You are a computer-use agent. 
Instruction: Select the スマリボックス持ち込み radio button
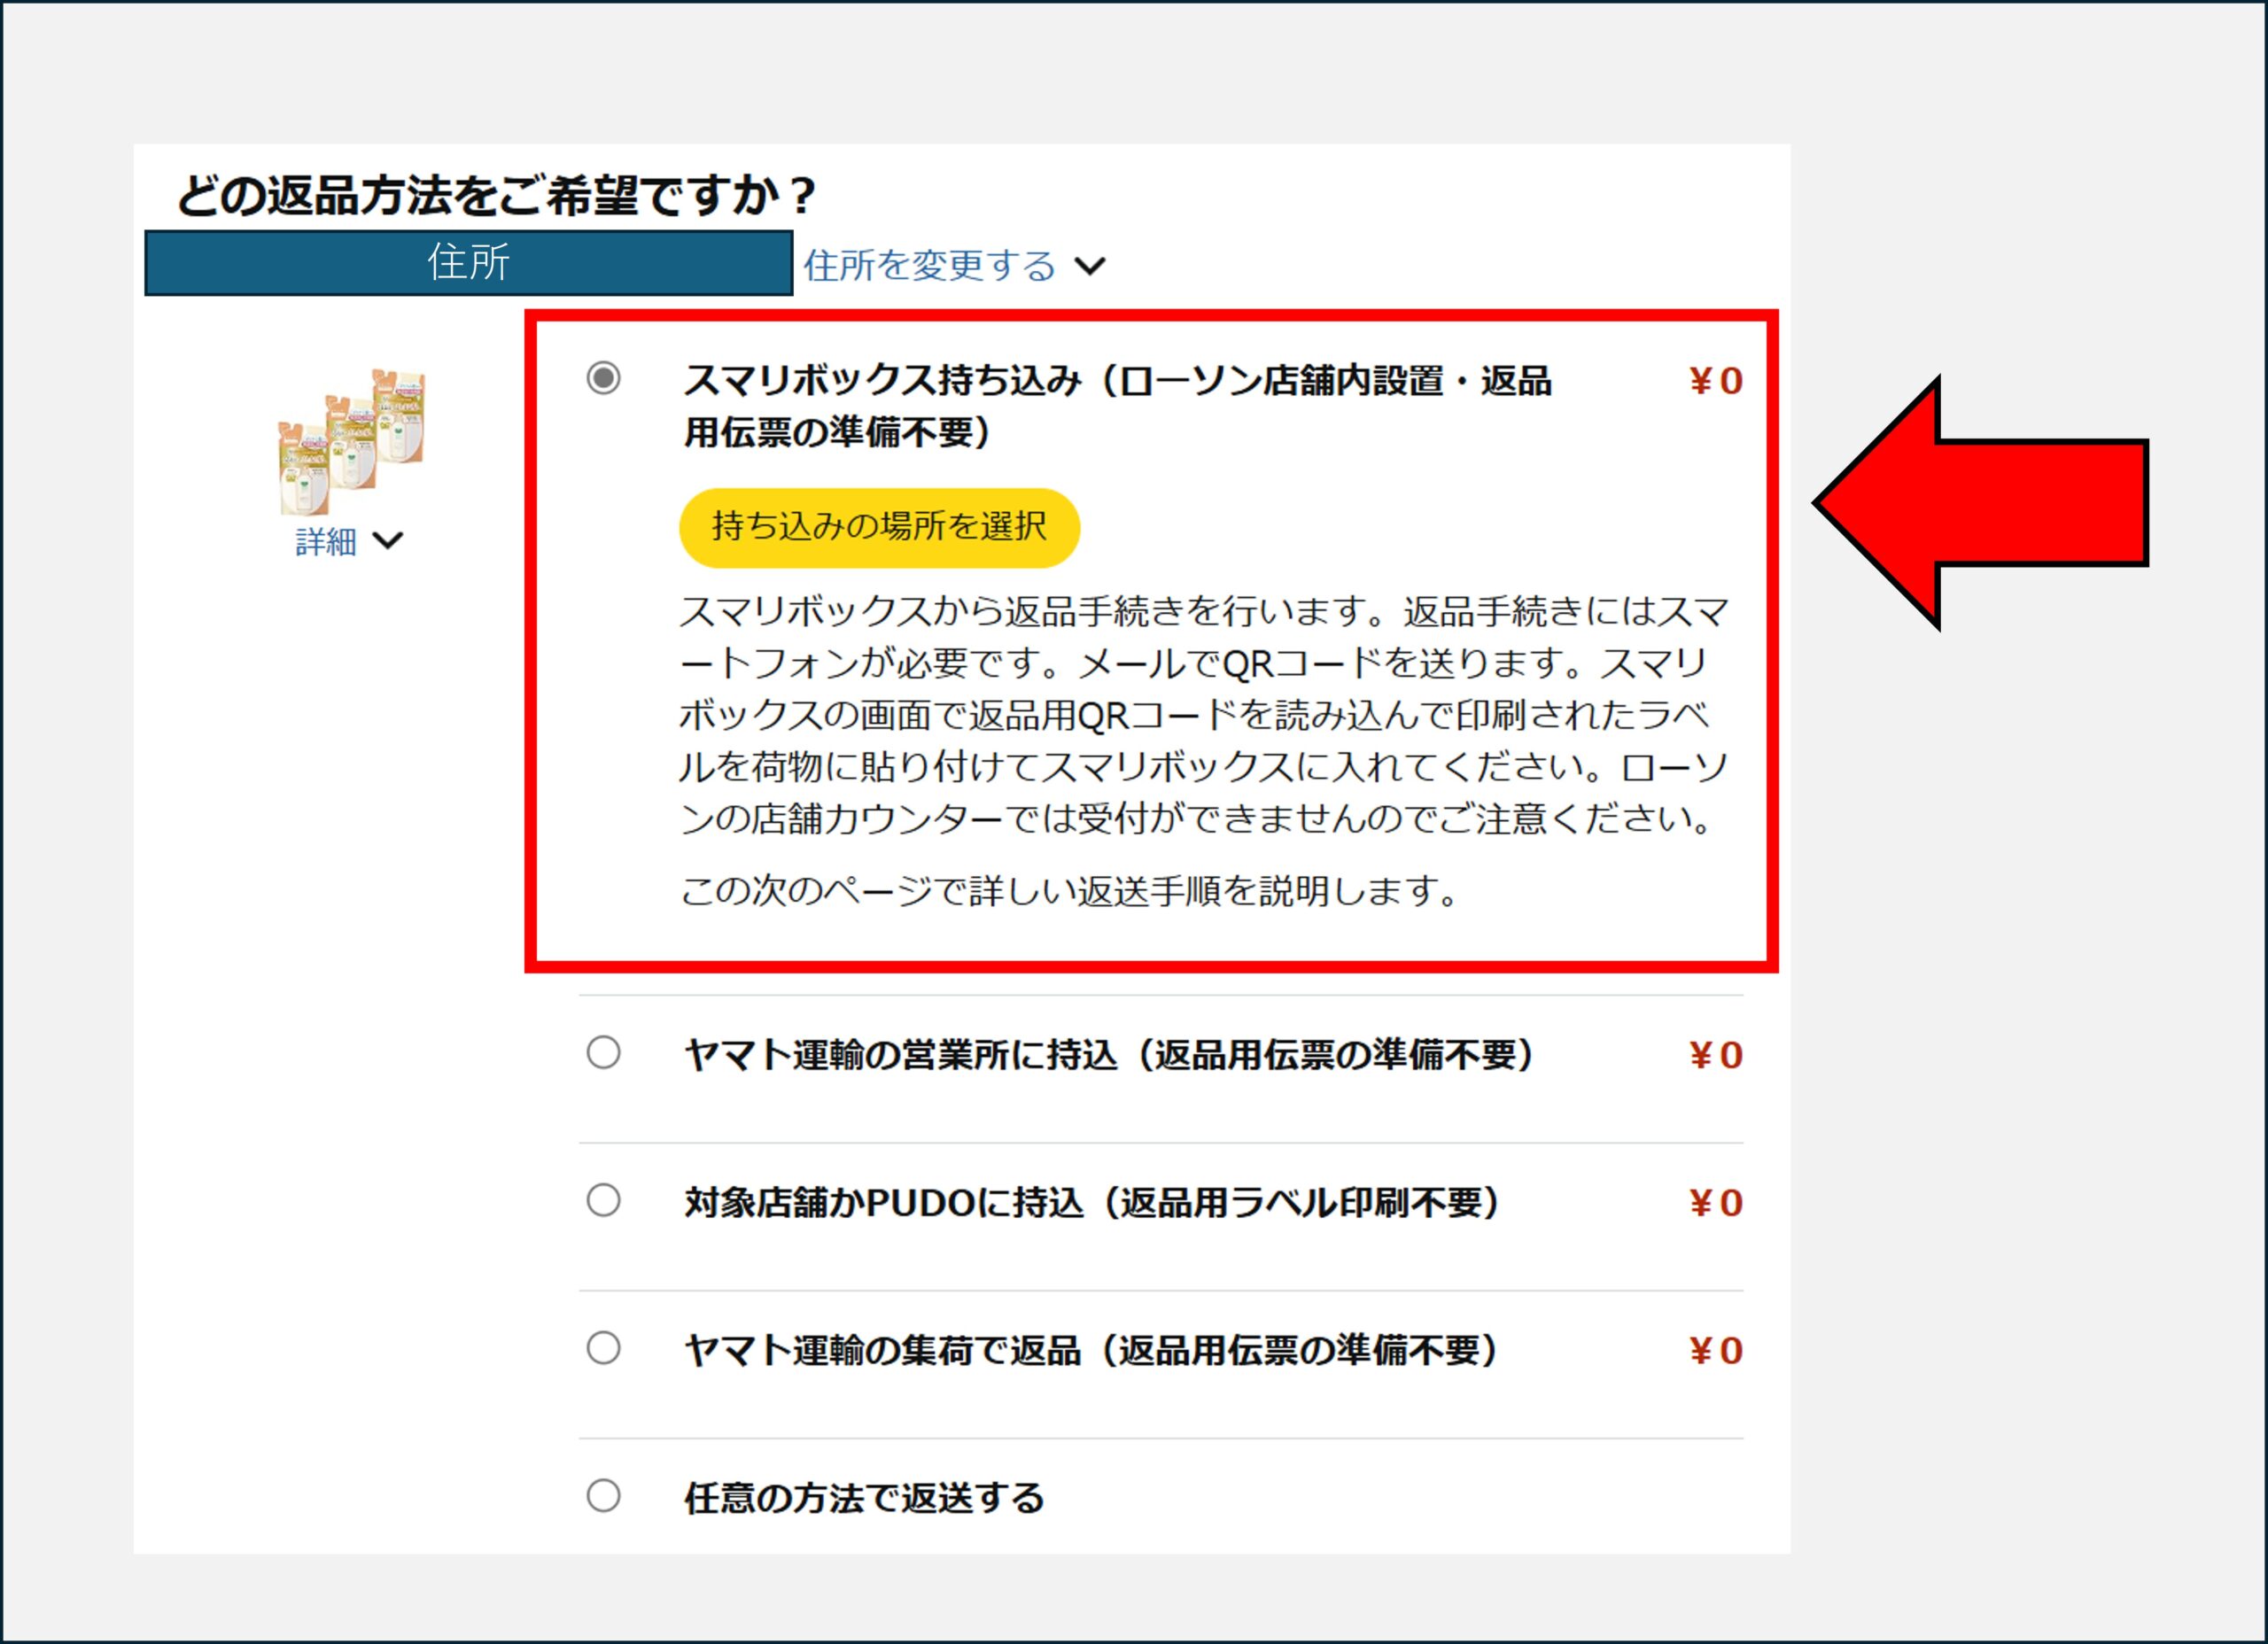click(x=603, y=378)
